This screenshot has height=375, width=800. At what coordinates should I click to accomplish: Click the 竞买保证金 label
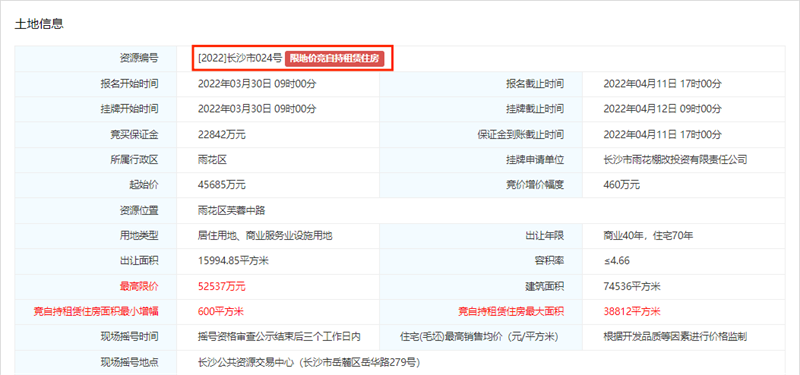tap(134, 135)
